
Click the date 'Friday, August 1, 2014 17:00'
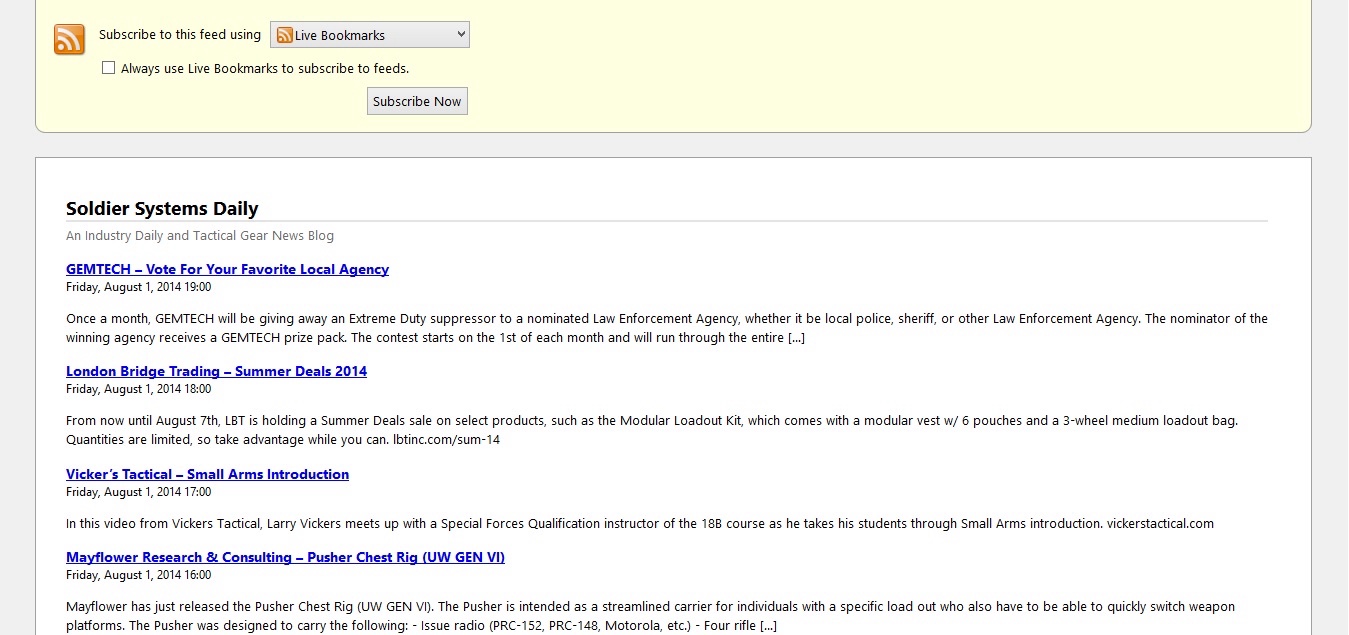click(138, 492)
